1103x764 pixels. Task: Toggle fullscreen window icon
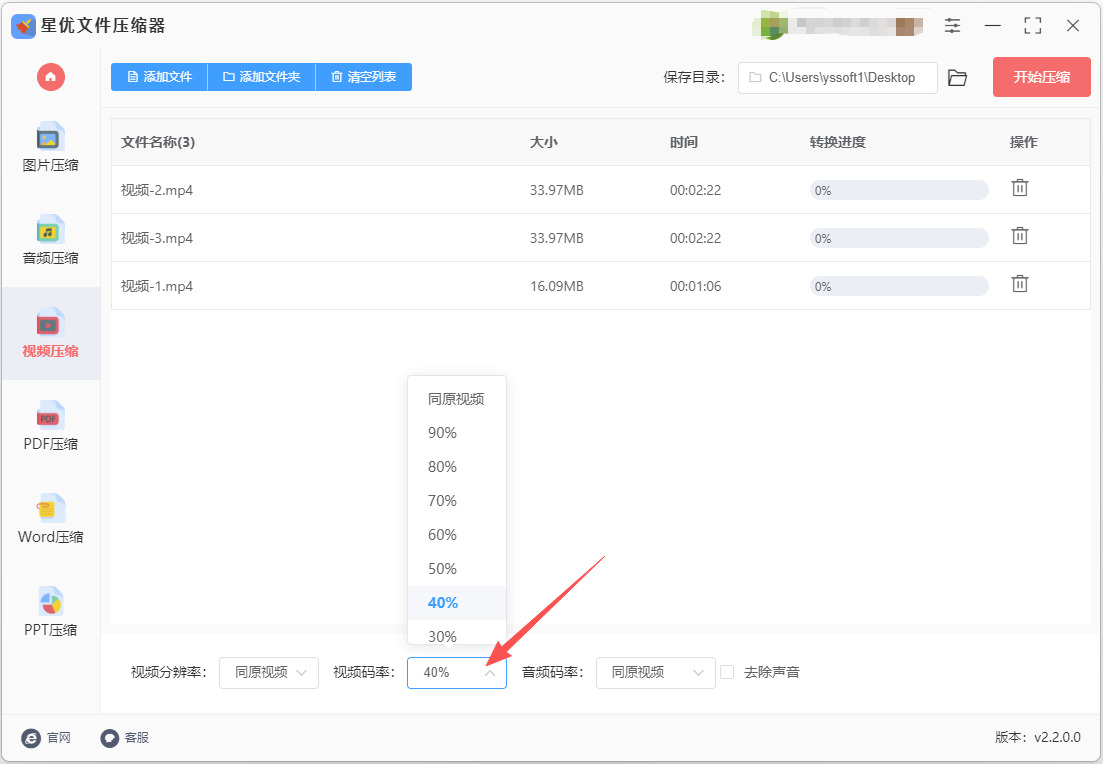pyautogui.click(x=1032, y=26)
